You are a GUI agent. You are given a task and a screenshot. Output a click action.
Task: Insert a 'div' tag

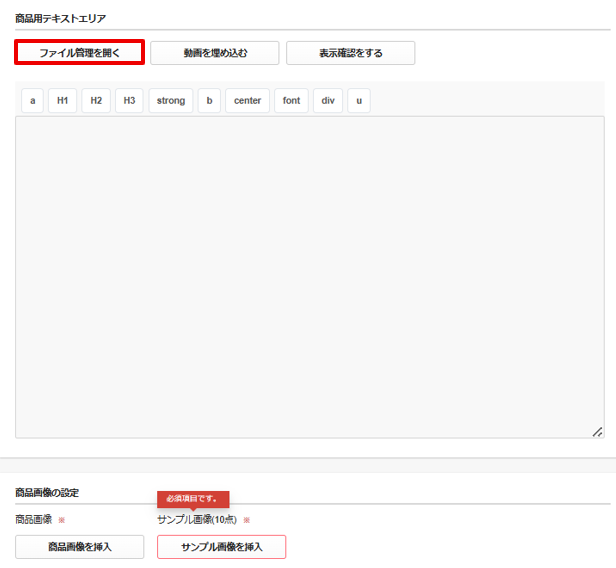[x=328, y=101]
